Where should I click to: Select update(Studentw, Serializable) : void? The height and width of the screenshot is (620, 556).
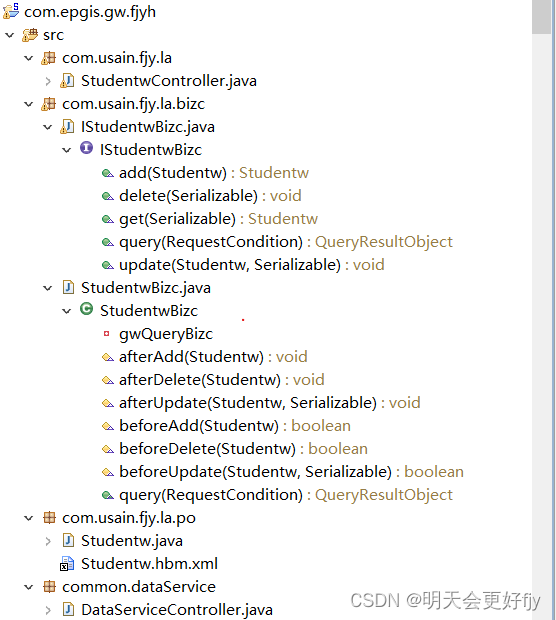coord(252,265)
